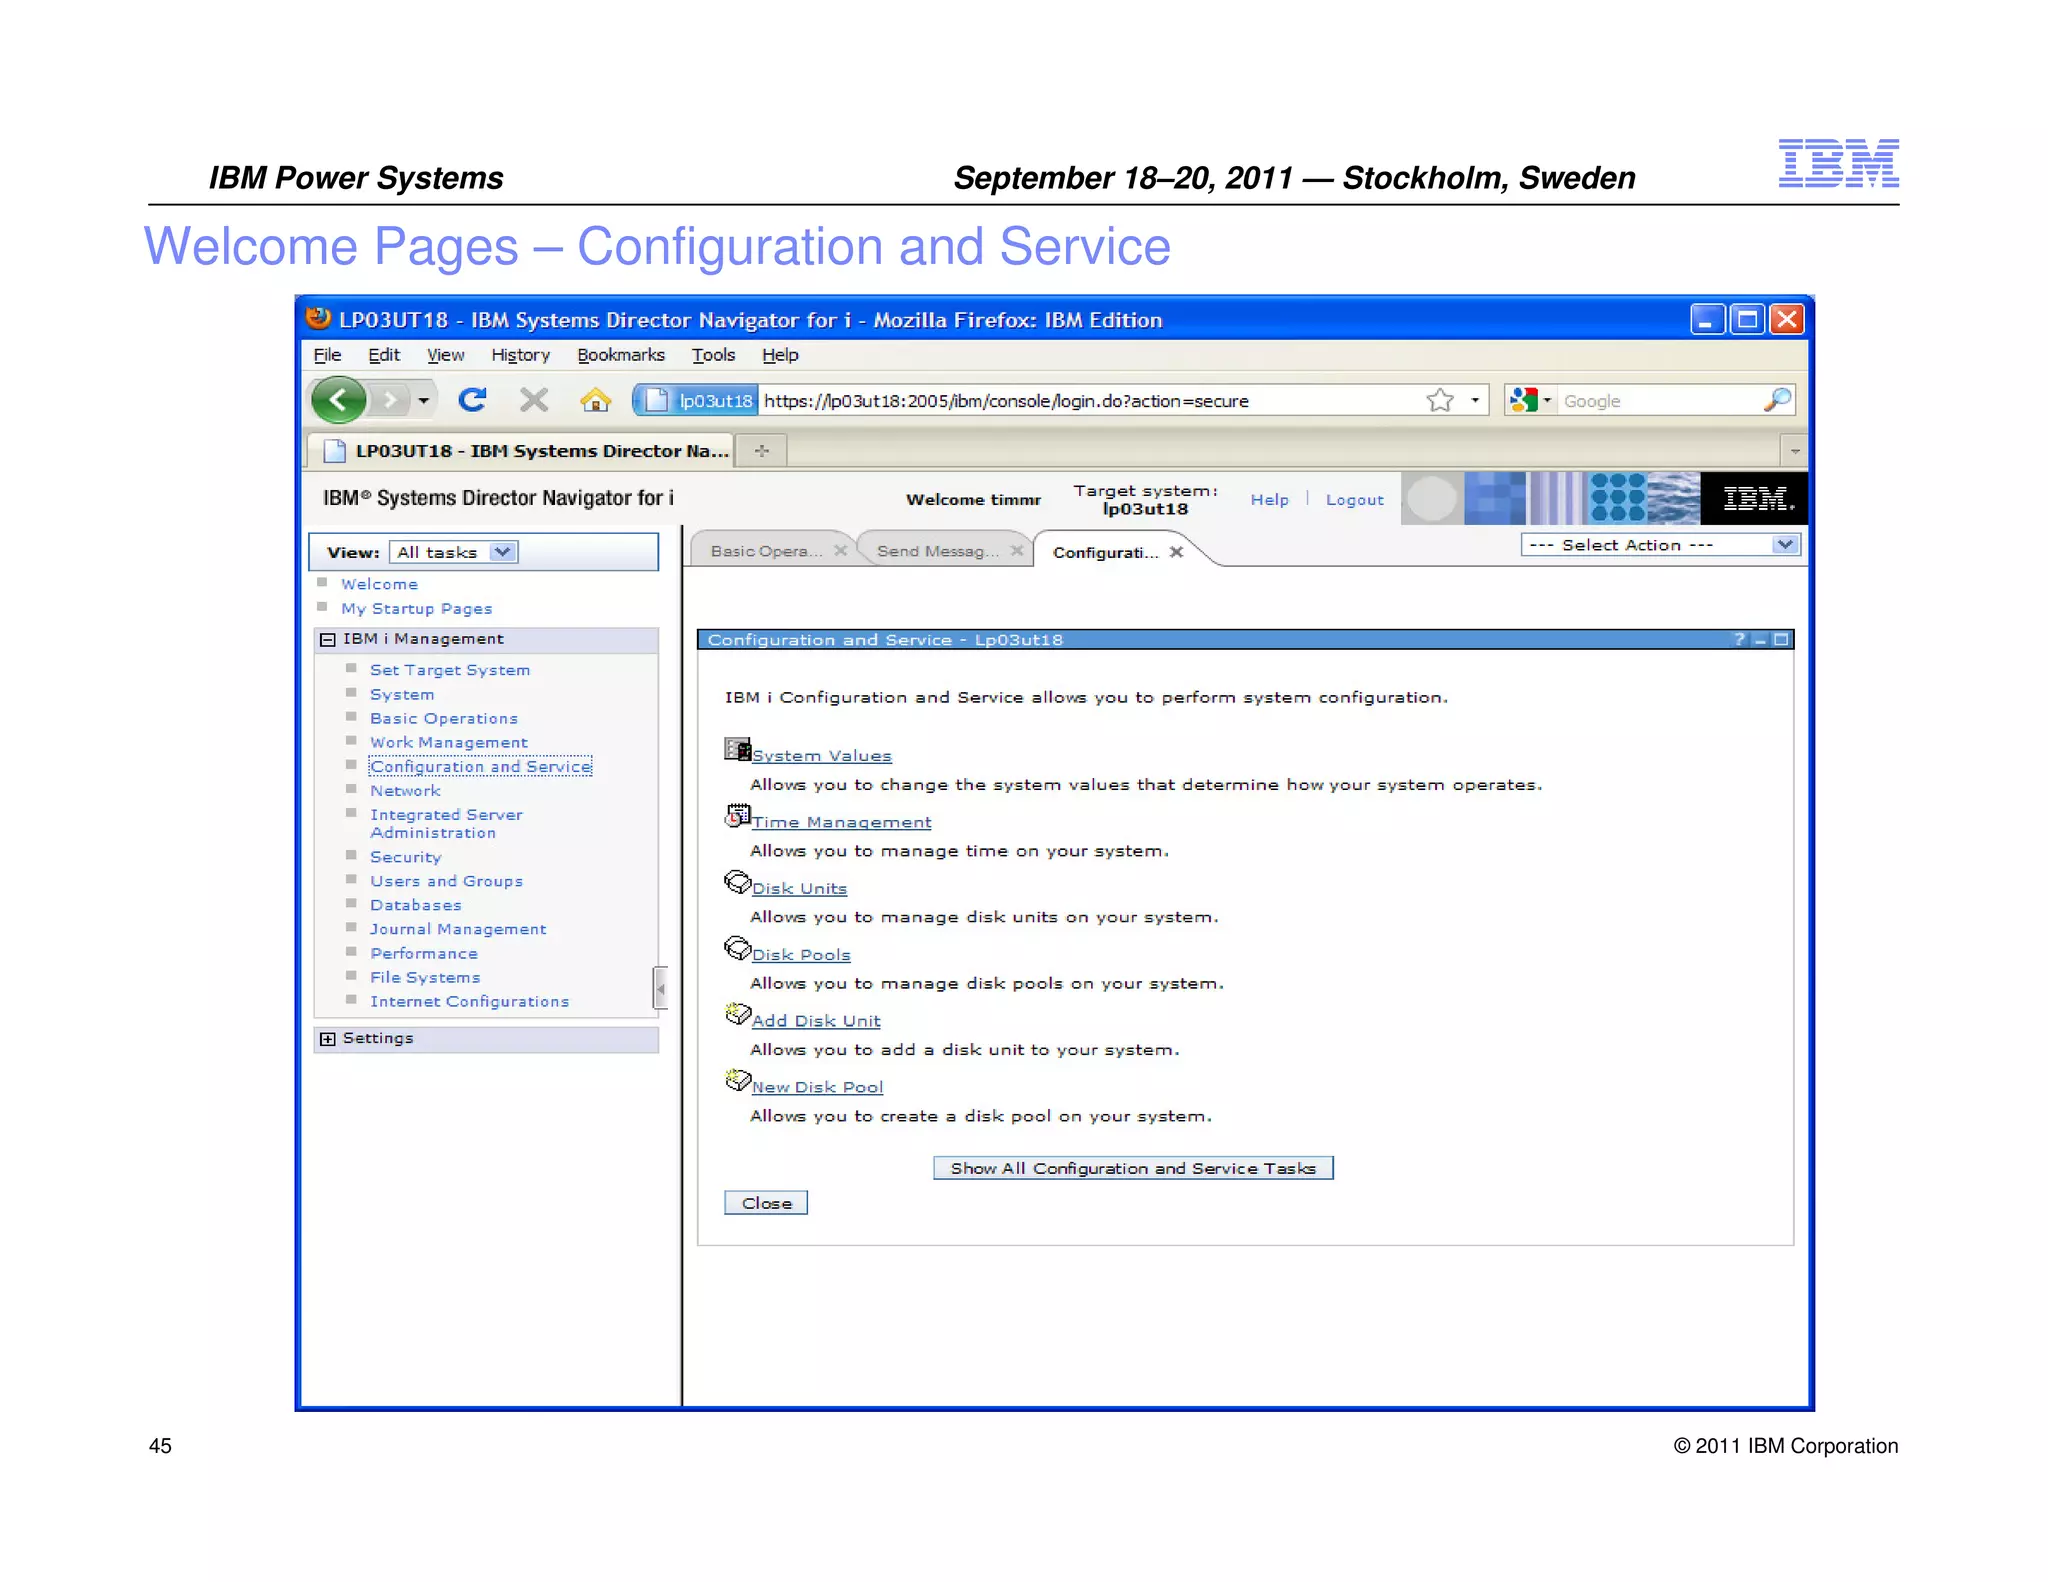2048x1582 pixels.
Task: Click Show All Configuration and Service Tasks
Action: point(1132,1168)
